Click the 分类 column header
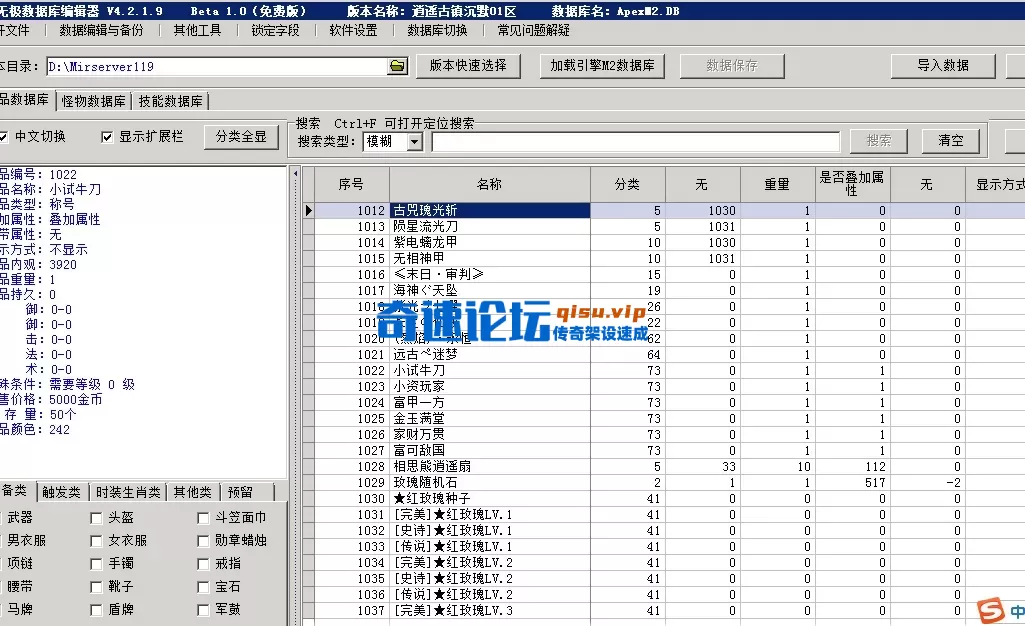 pyautogui.click(x=628, y=184)
